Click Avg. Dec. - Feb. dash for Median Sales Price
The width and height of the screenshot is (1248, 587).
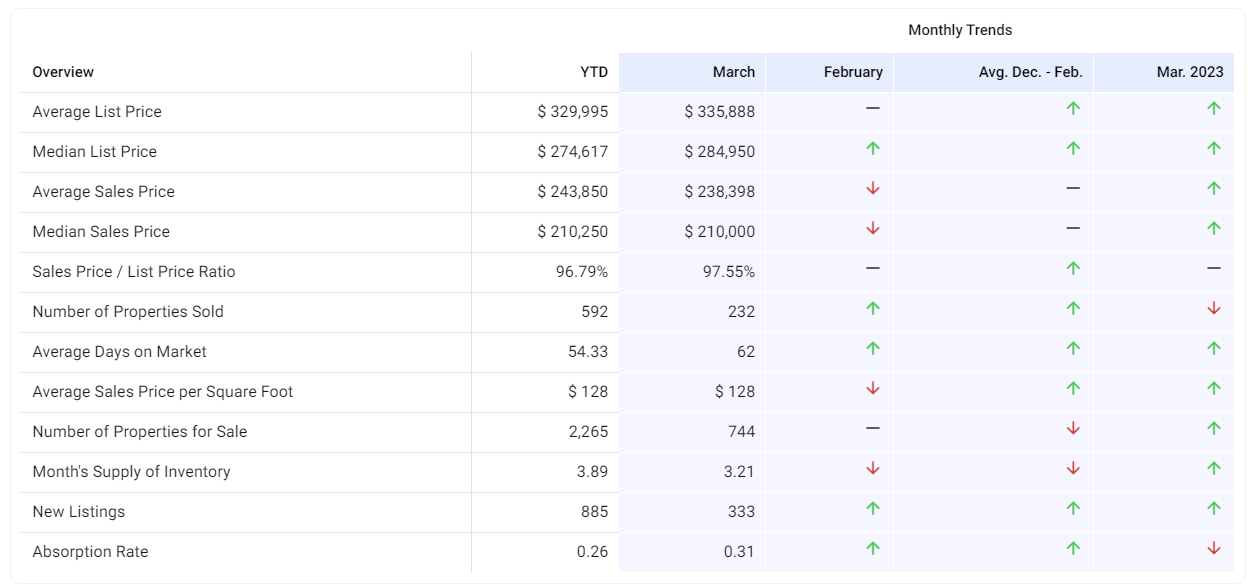[1073, 228]
